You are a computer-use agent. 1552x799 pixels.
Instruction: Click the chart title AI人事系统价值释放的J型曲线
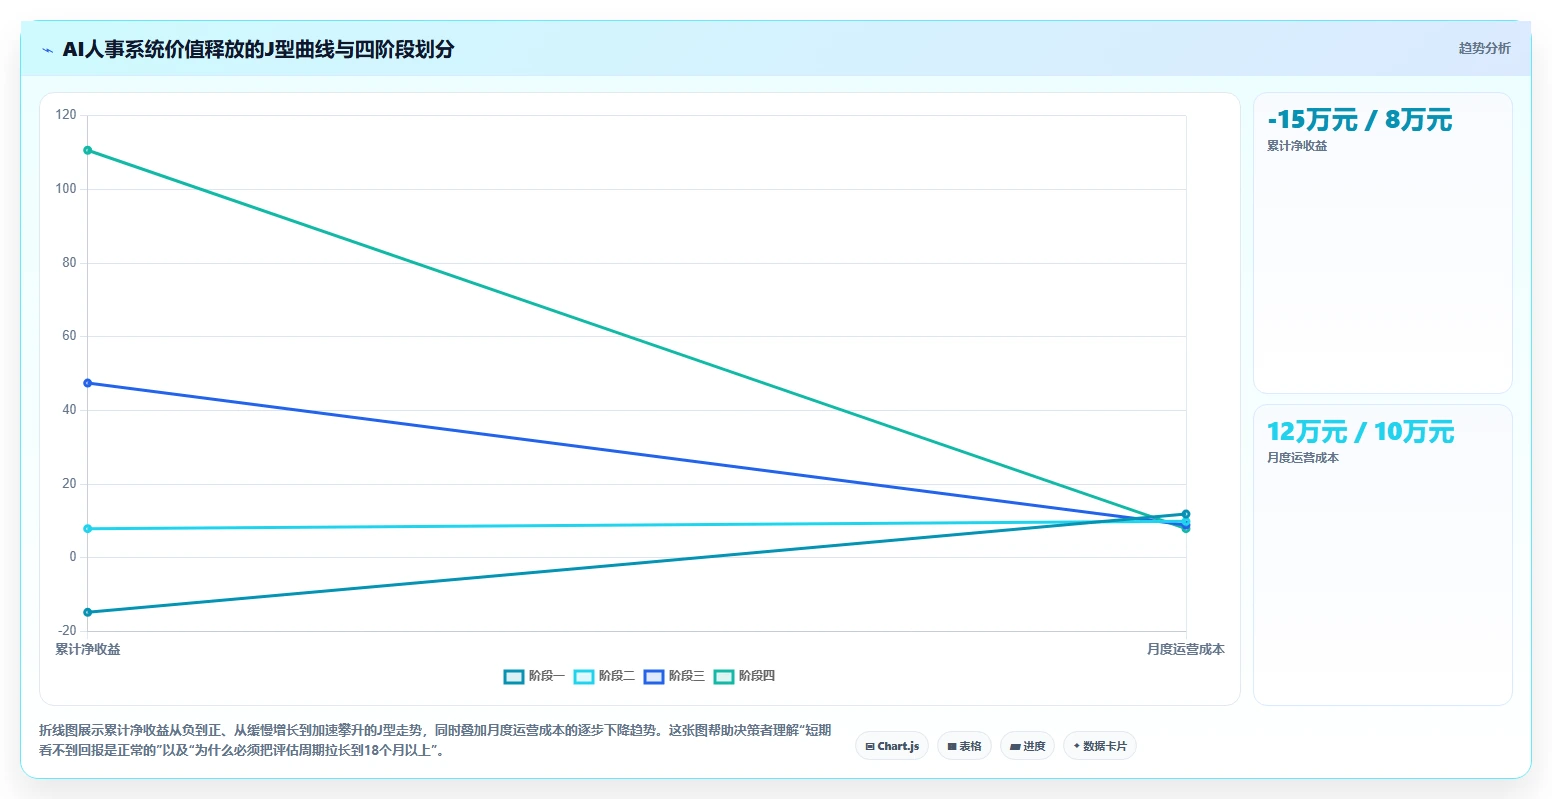coord(258,49)
